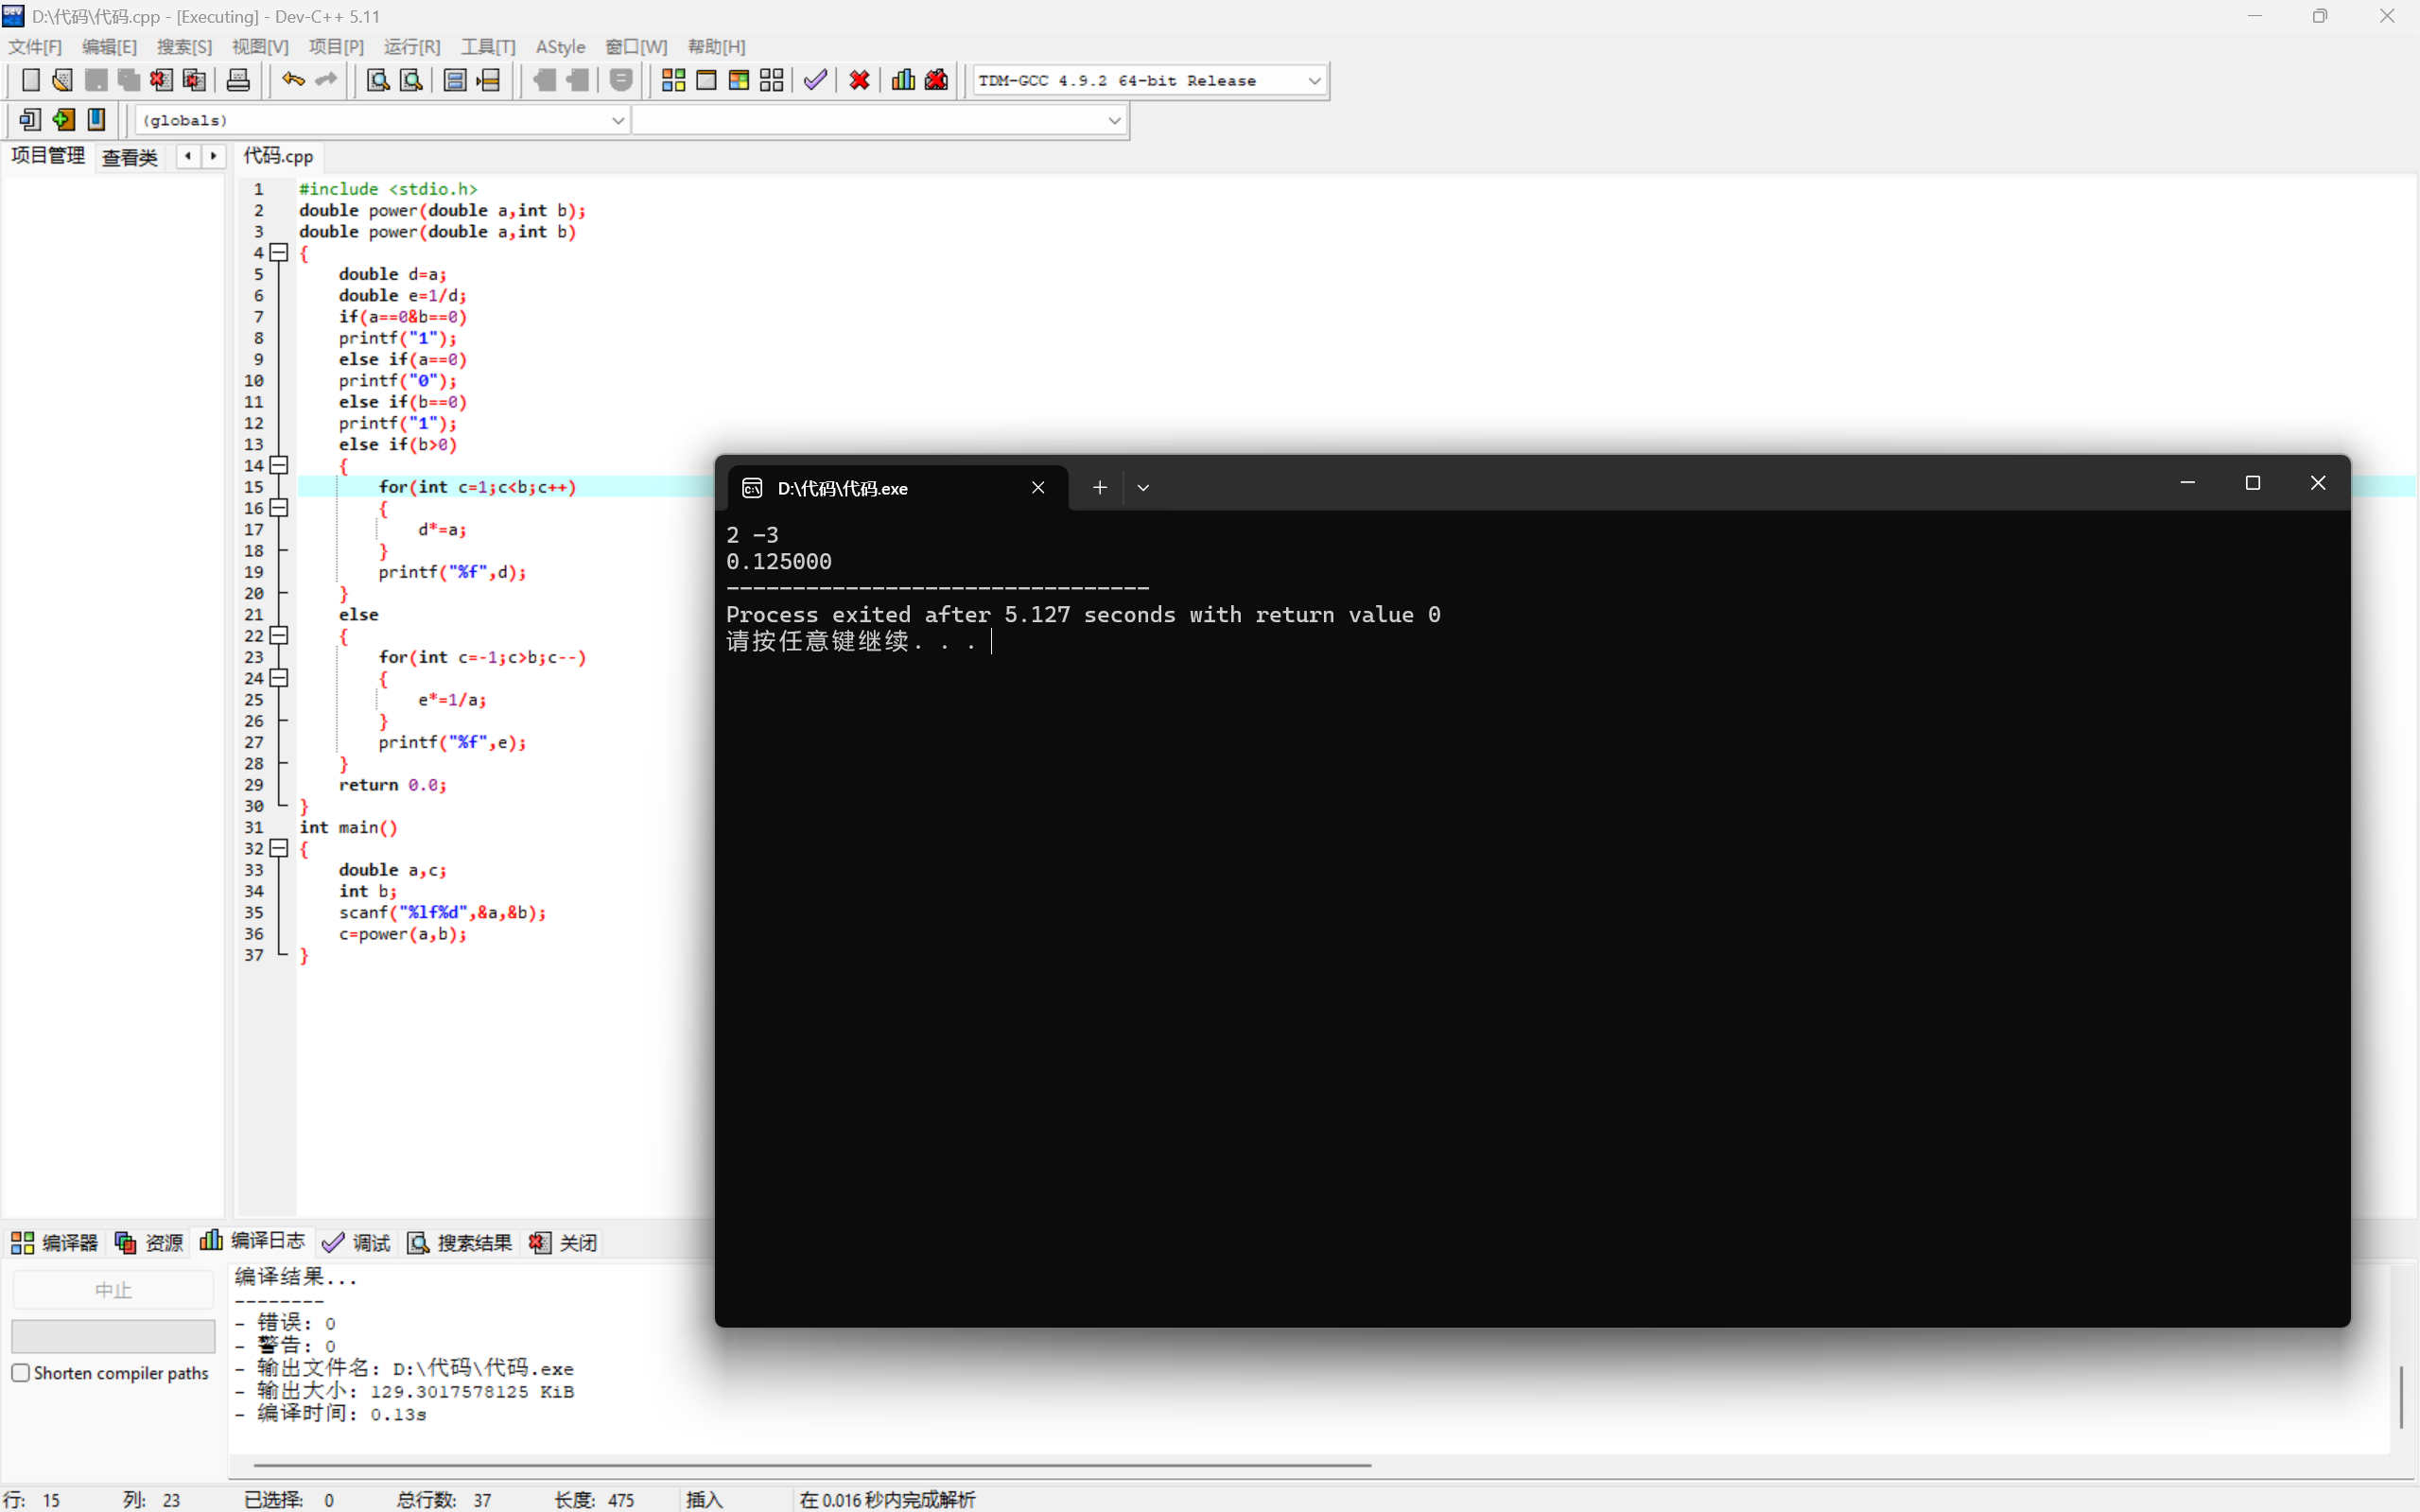The image size is (2420, 1512).
Task: Open the console tab list dropdown chevron
Action: point(1143,488)
